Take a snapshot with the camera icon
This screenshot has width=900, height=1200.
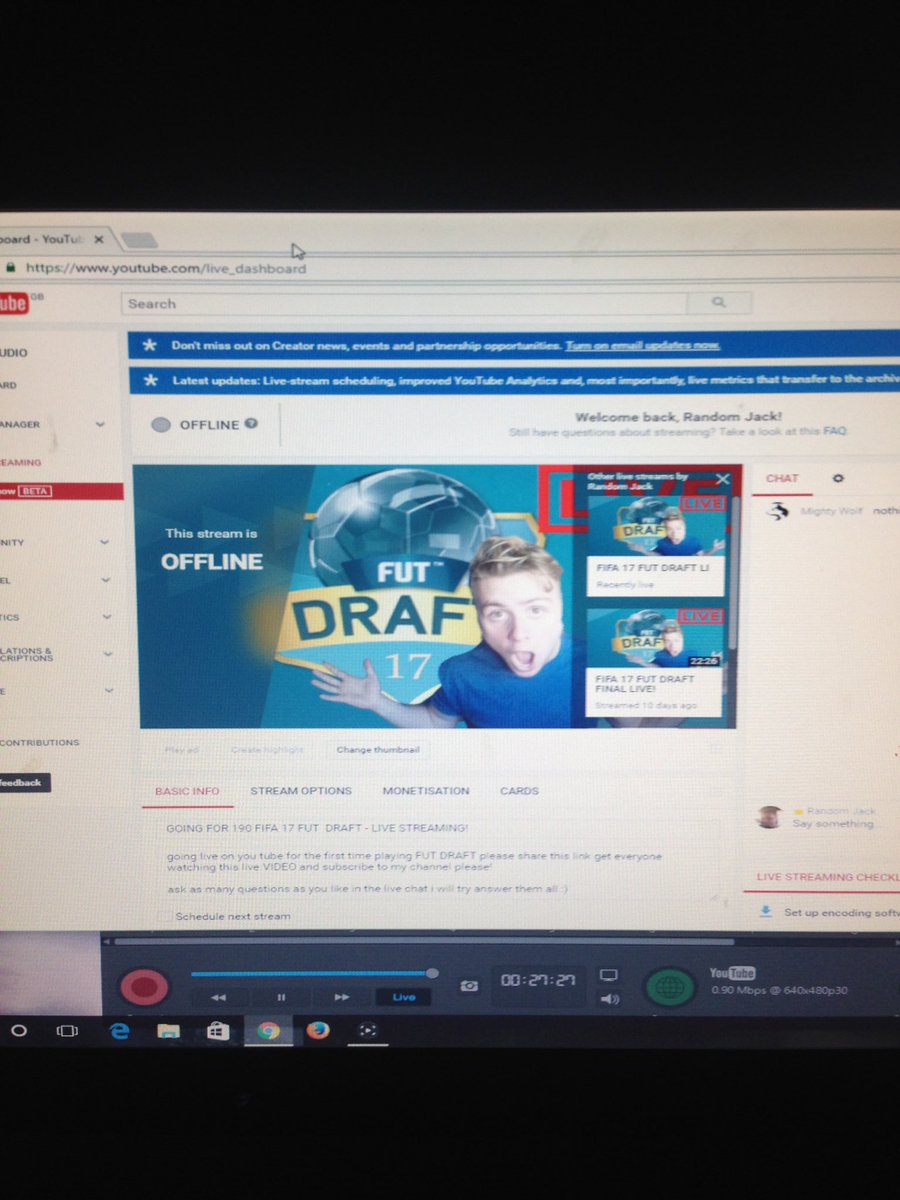tap(468, 986)
